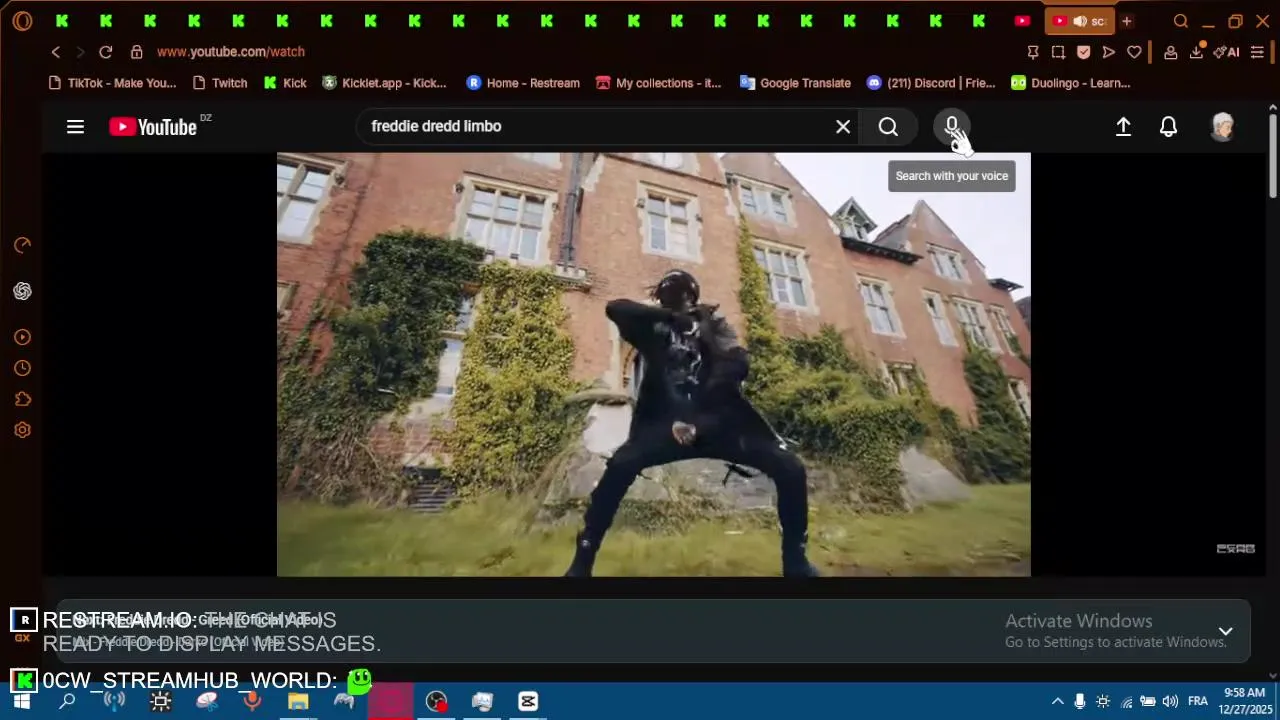Add page to bookmarks with heart icon
The image size is (1280, 720).
pos(1134,52)
